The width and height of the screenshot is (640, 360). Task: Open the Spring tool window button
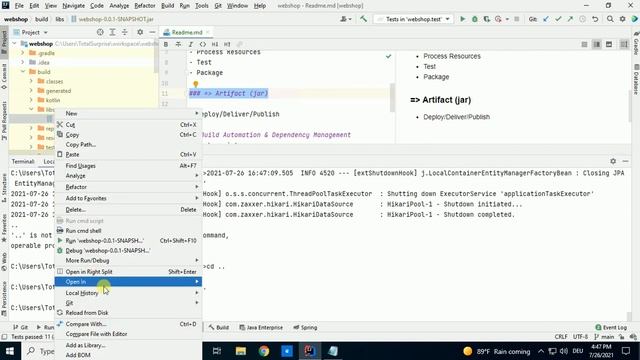point(305,327)
